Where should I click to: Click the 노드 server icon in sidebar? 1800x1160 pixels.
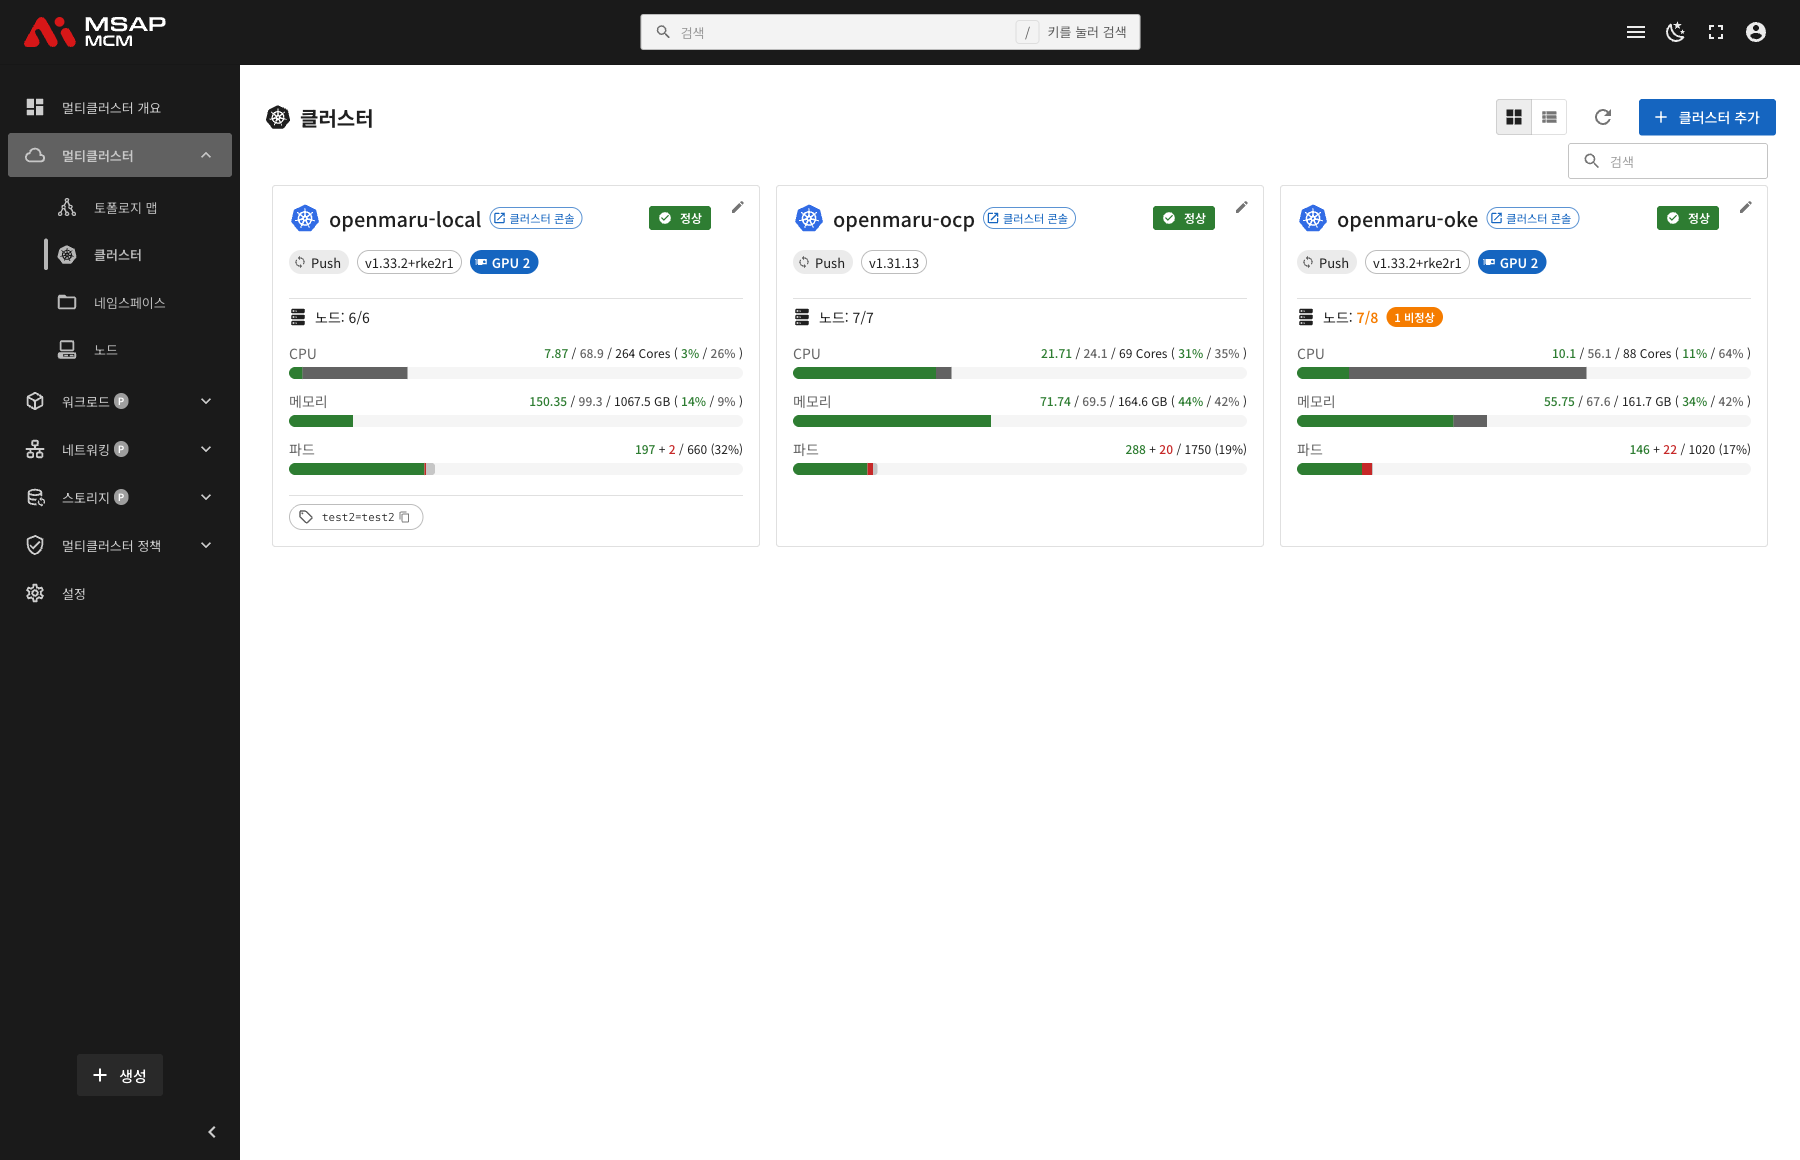[67, 349]
